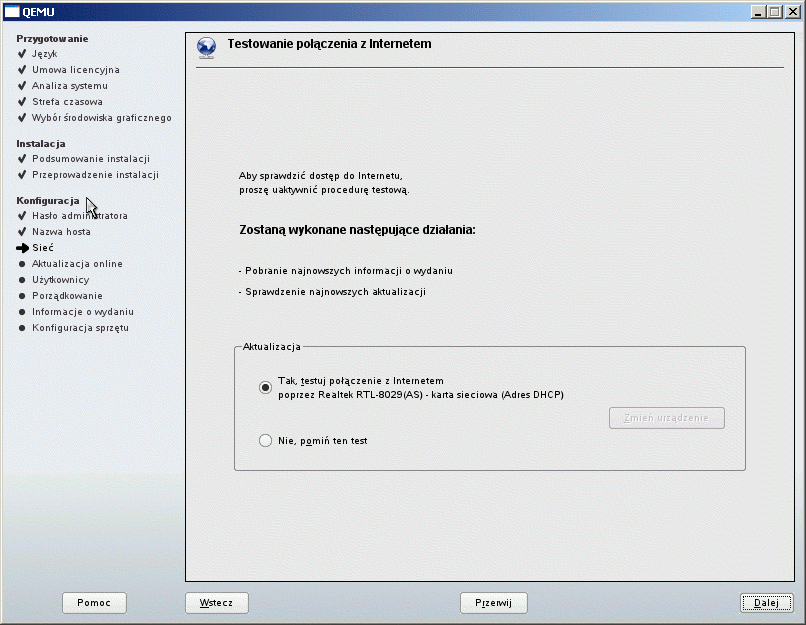
Task: Open help via the Pomoc button
Action: coord(93,603)
